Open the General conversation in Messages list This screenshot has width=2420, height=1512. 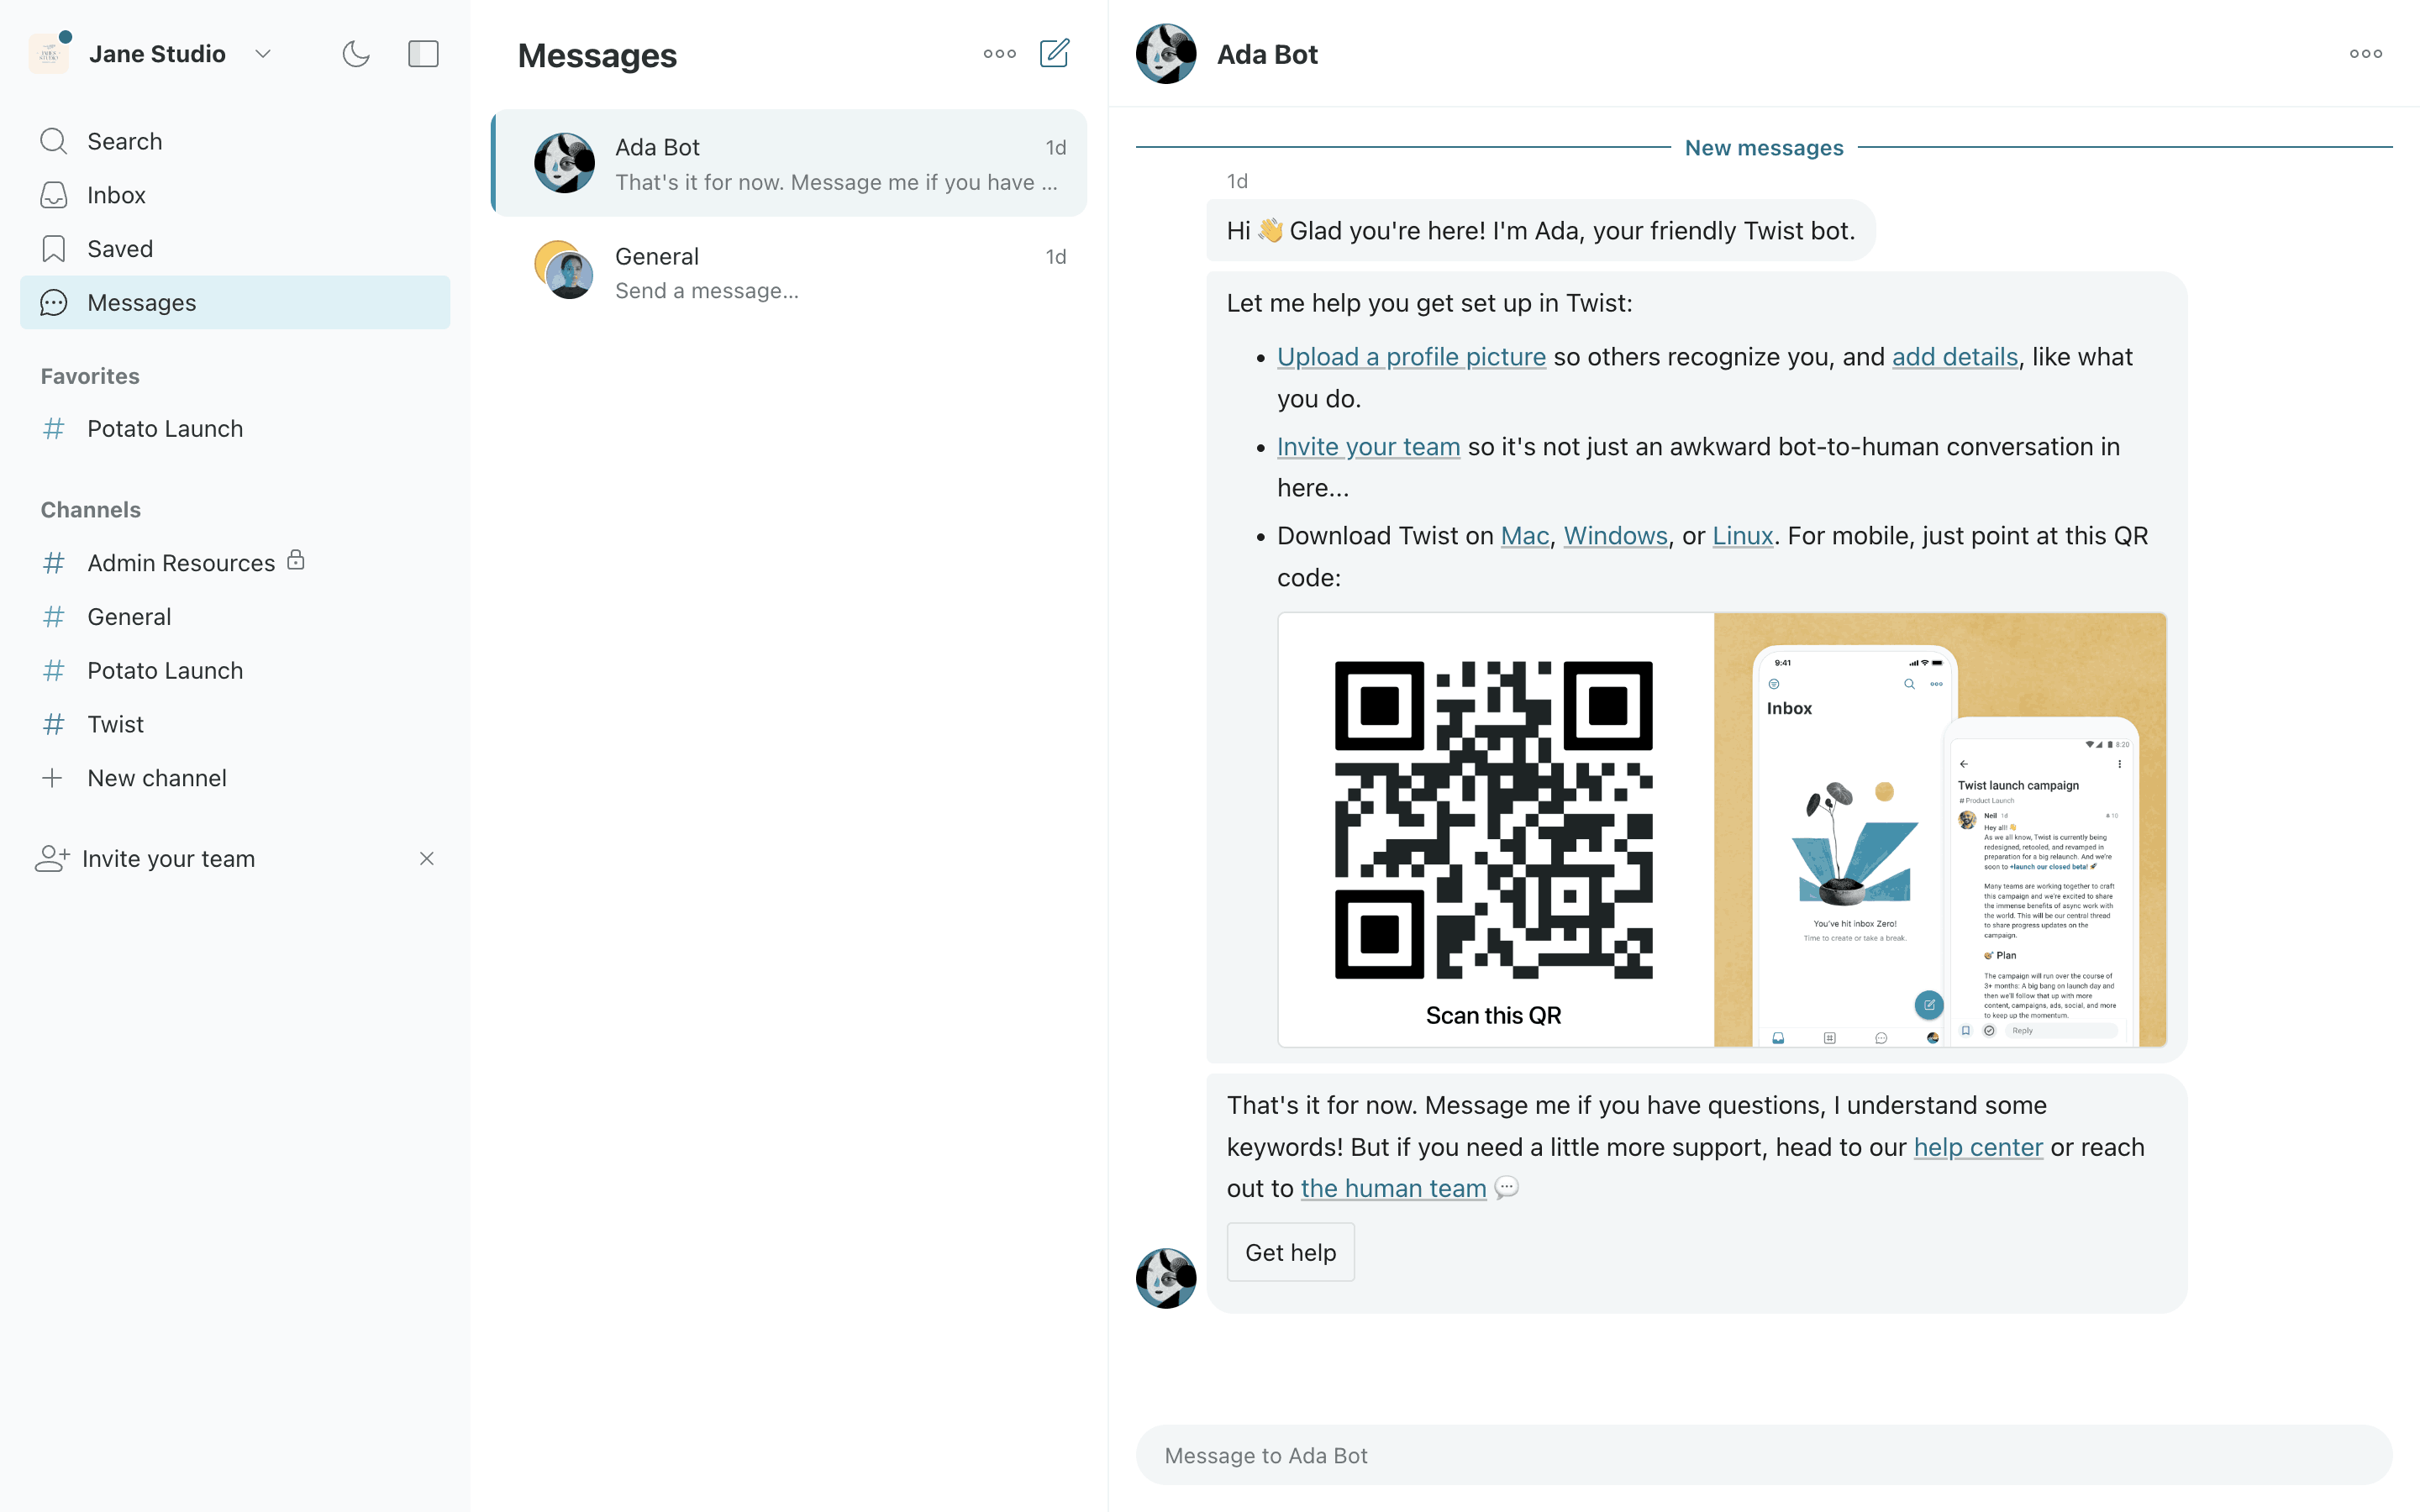coord(790,272)
